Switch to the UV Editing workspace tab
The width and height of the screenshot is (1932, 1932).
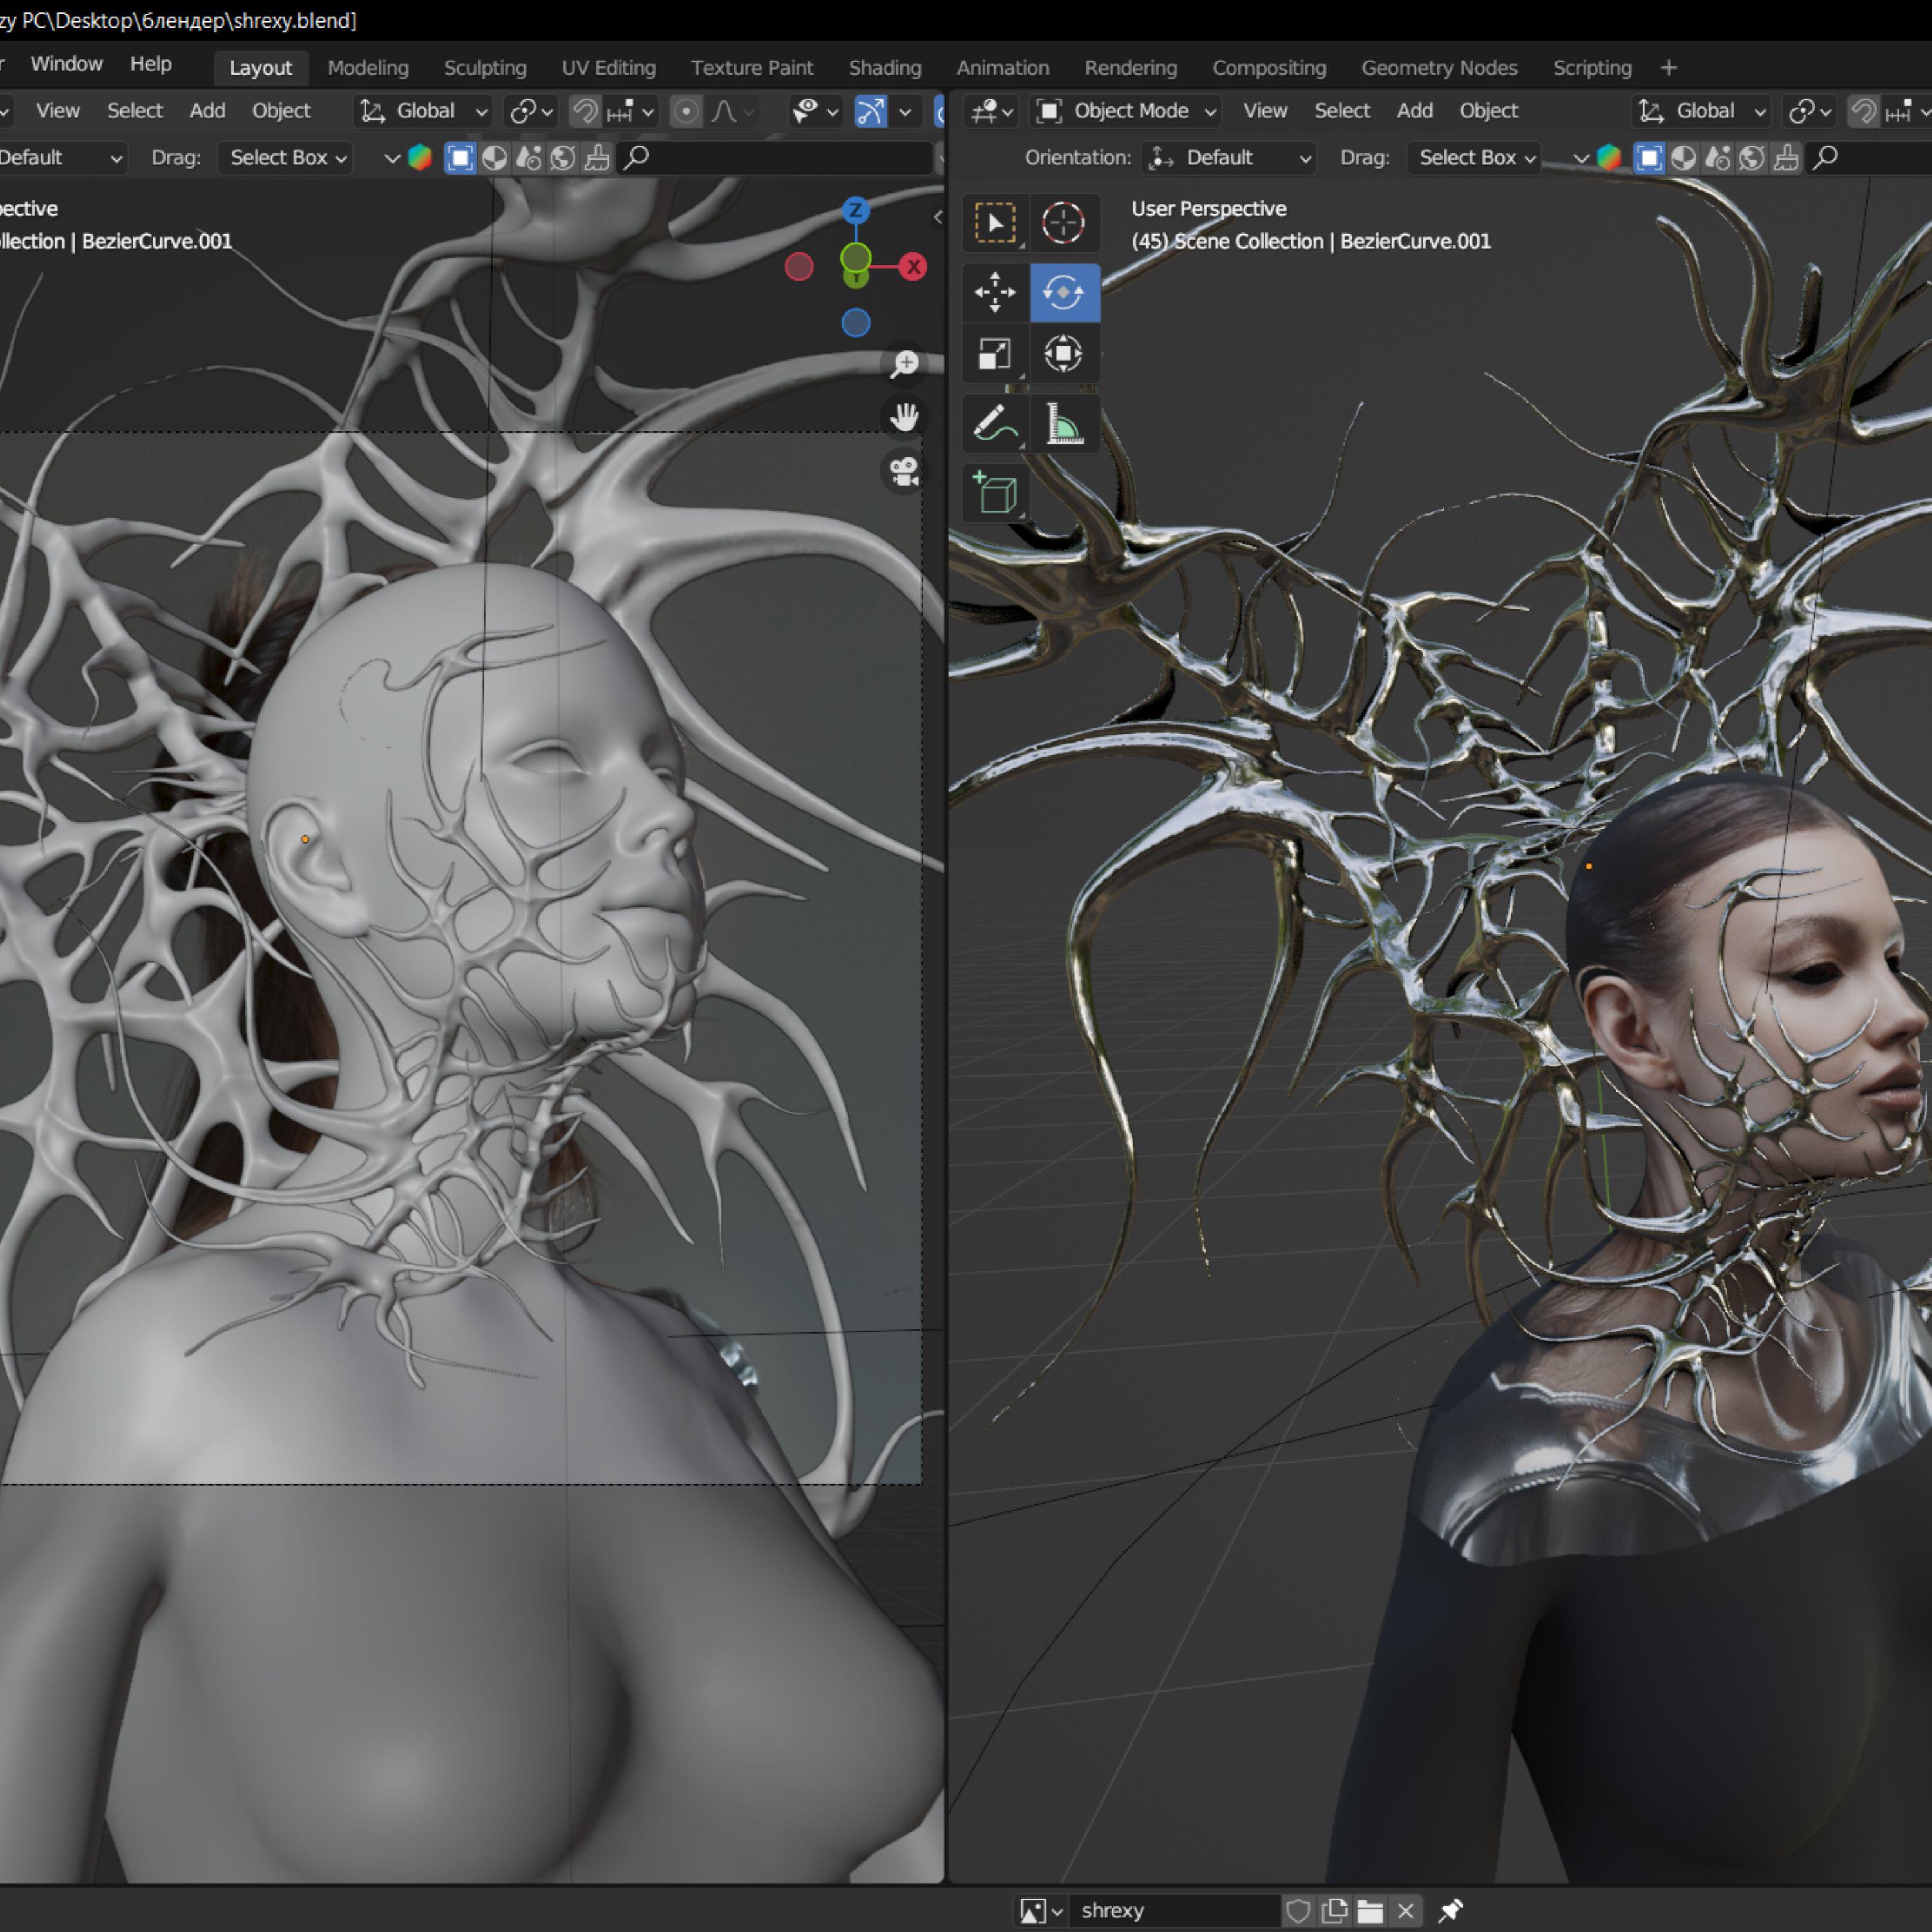point(609,68)
